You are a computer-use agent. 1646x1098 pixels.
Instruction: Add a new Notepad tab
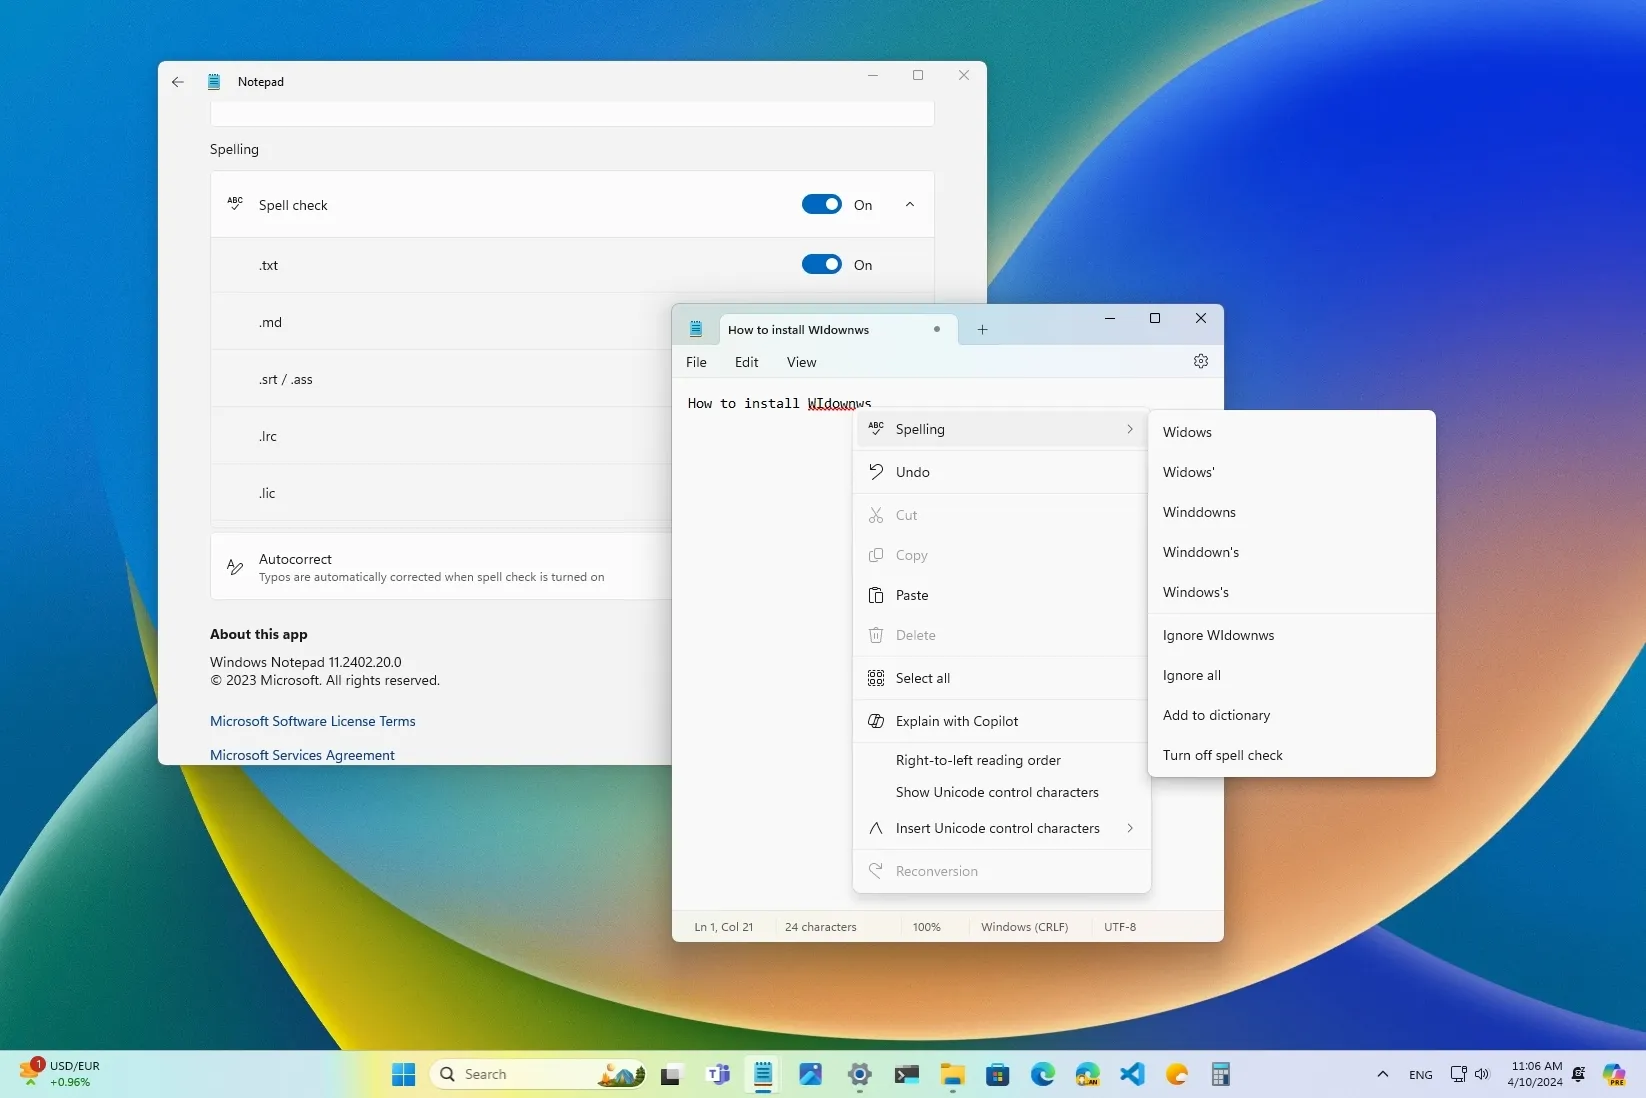point(982,329)
